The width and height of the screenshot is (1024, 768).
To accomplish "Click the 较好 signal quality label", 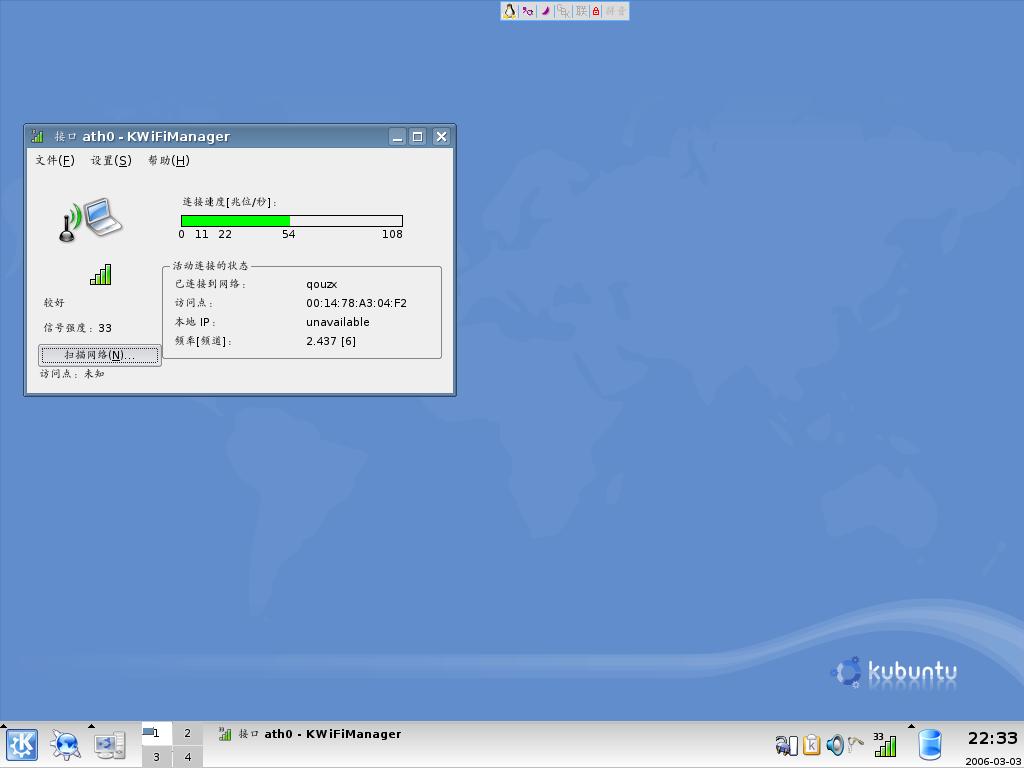I will click(x=54, y=303).
